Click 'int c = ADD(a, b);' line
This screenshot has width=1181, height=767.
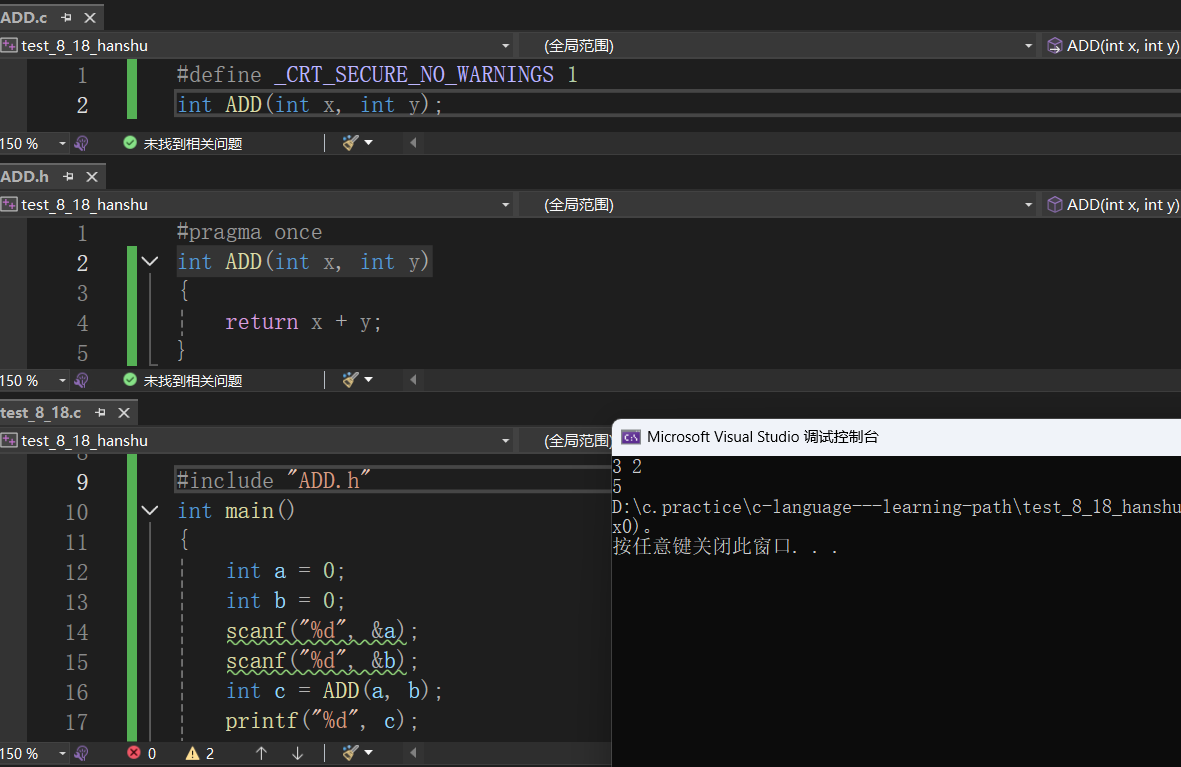[334, 691]
